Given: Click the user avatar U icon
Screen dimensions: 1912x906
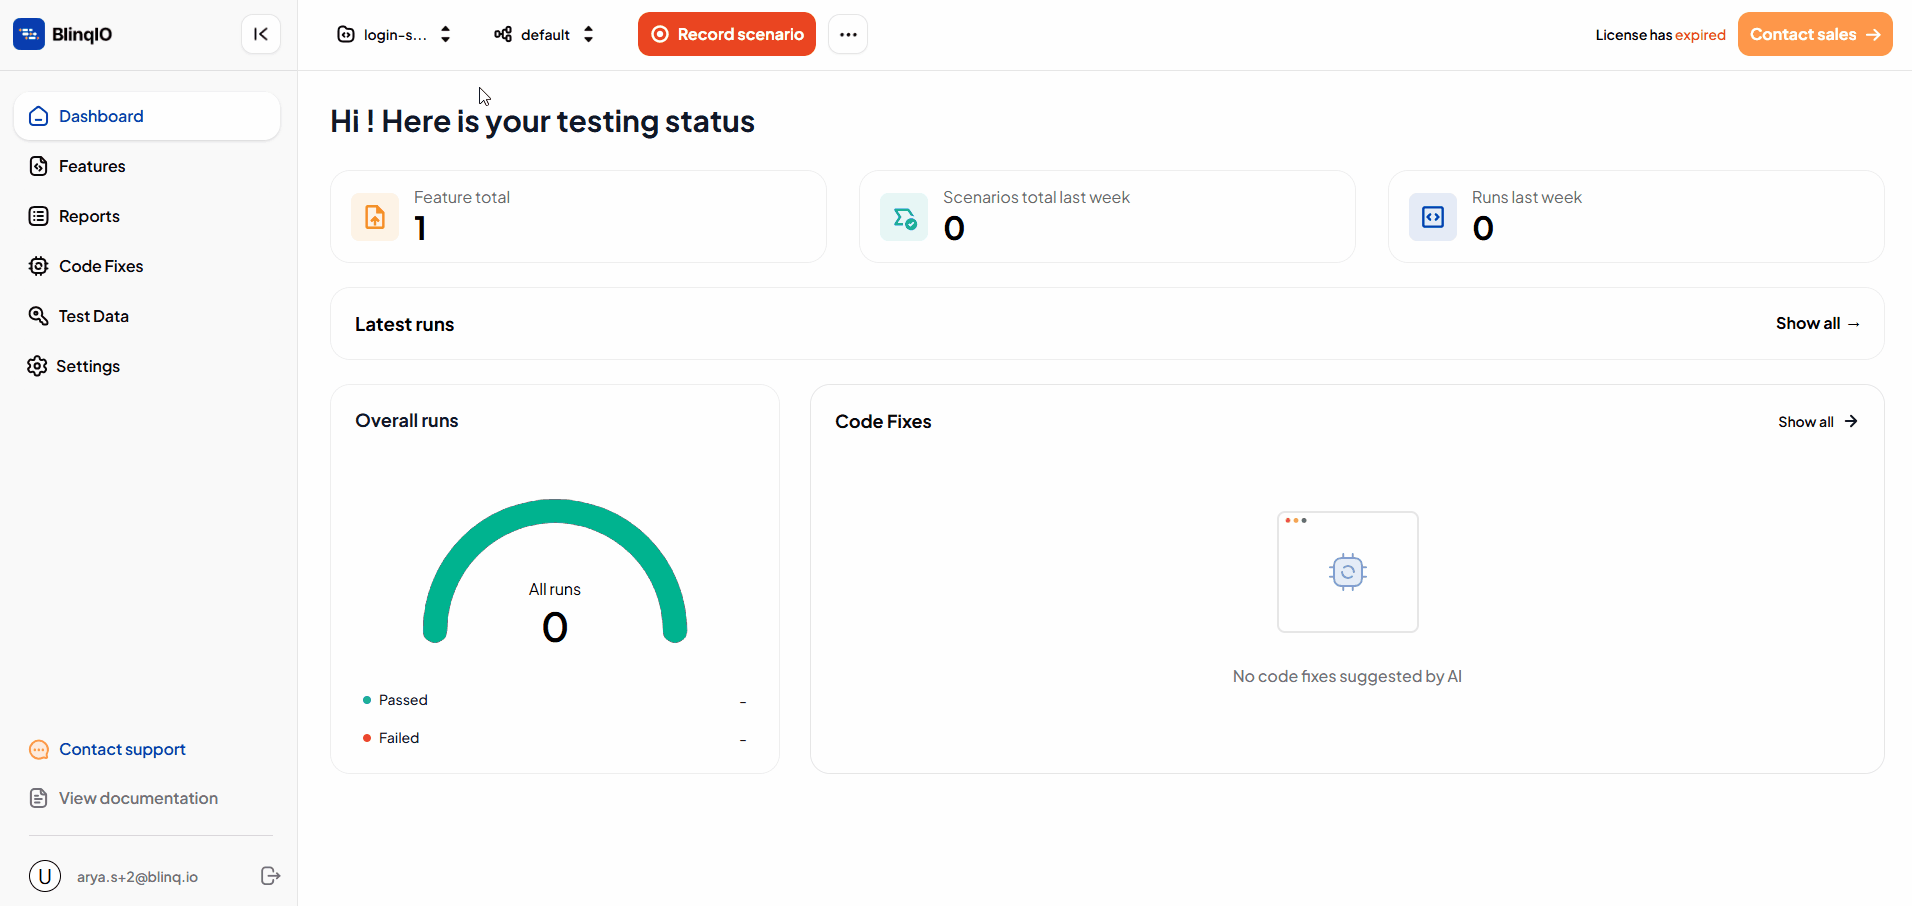Looking at the screenshot, I should tap(45, 876).
